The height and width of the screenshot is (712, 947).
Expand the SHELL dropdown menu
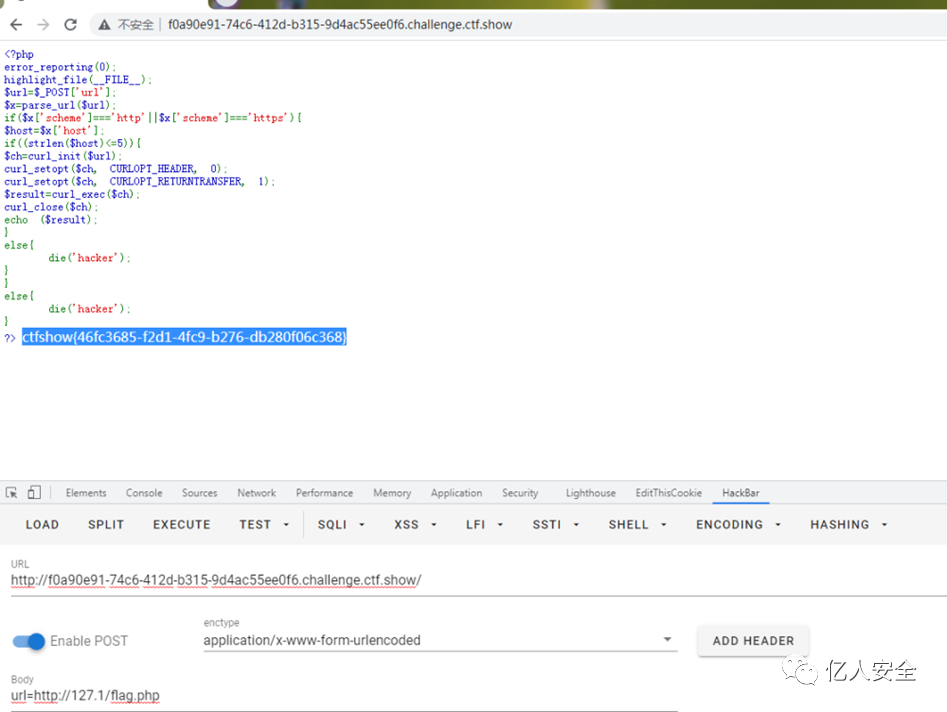tap(637, 524)
